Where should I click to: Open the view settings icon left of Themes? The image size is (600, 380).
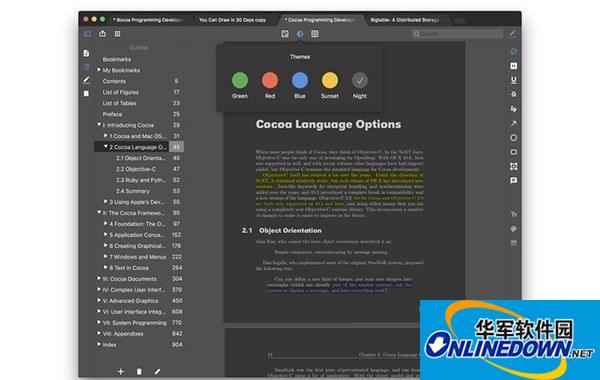pos(285,34)
